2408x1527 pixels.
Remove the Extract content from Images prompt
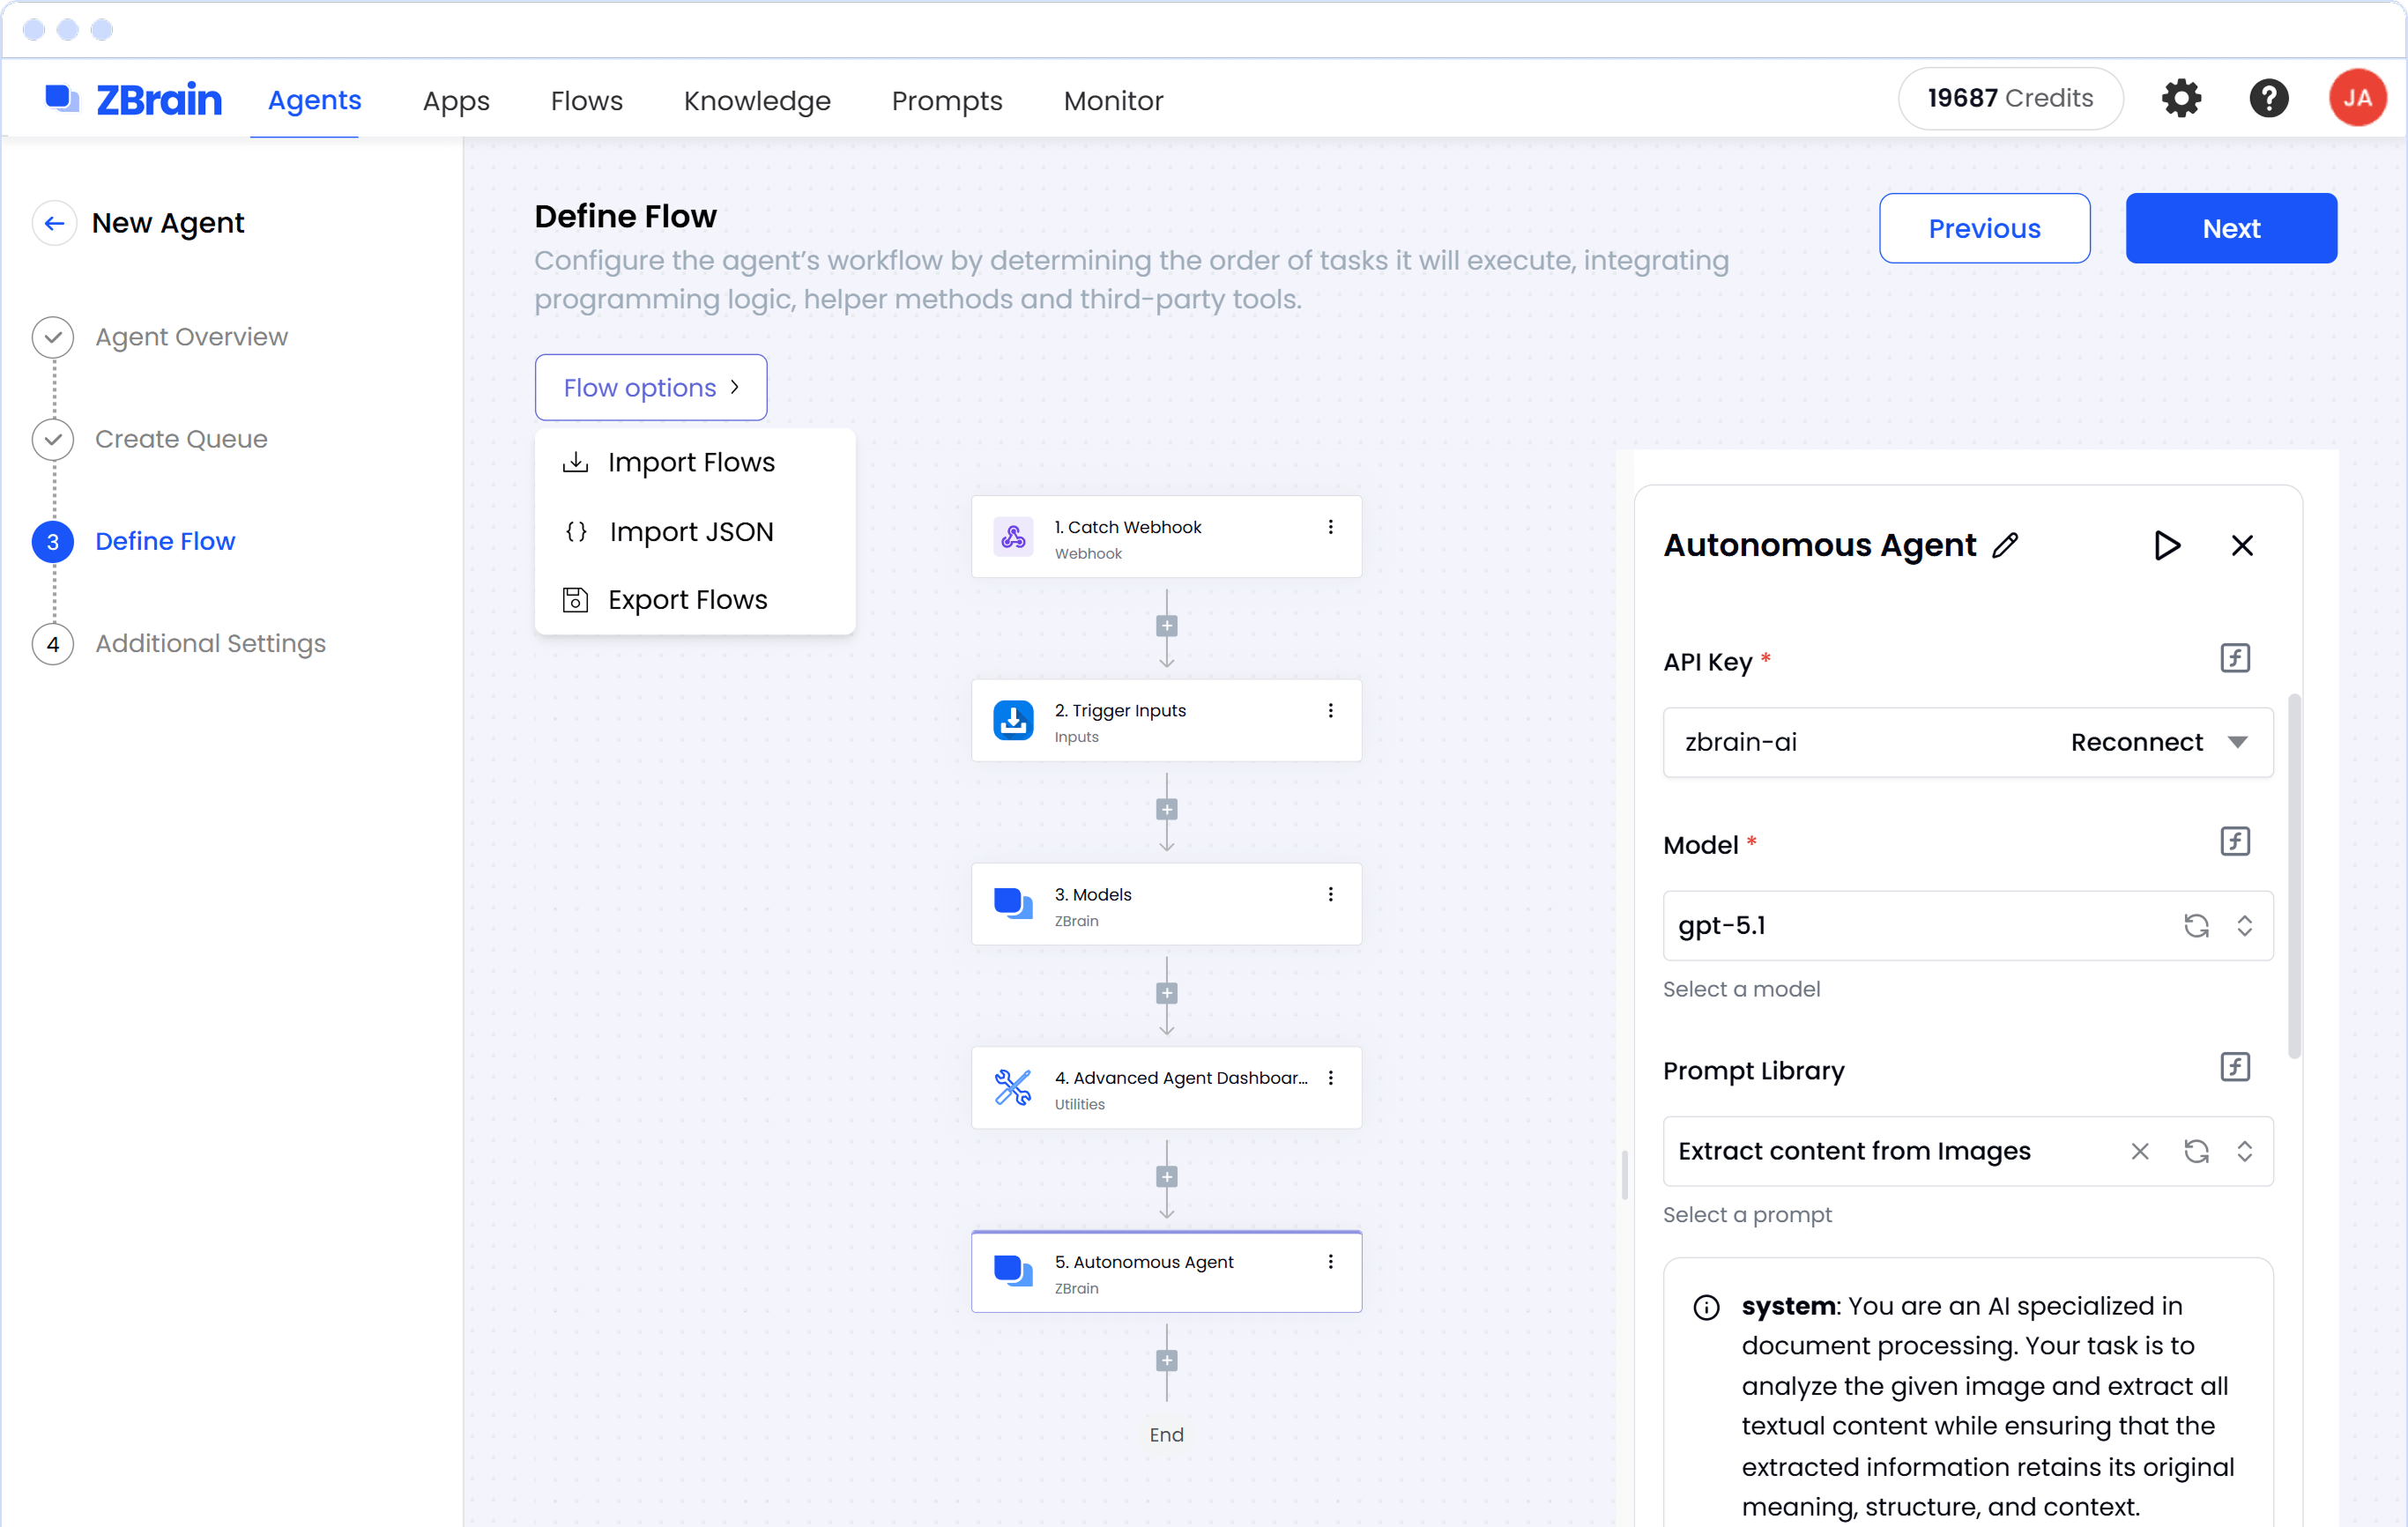pos(2140,1151)
